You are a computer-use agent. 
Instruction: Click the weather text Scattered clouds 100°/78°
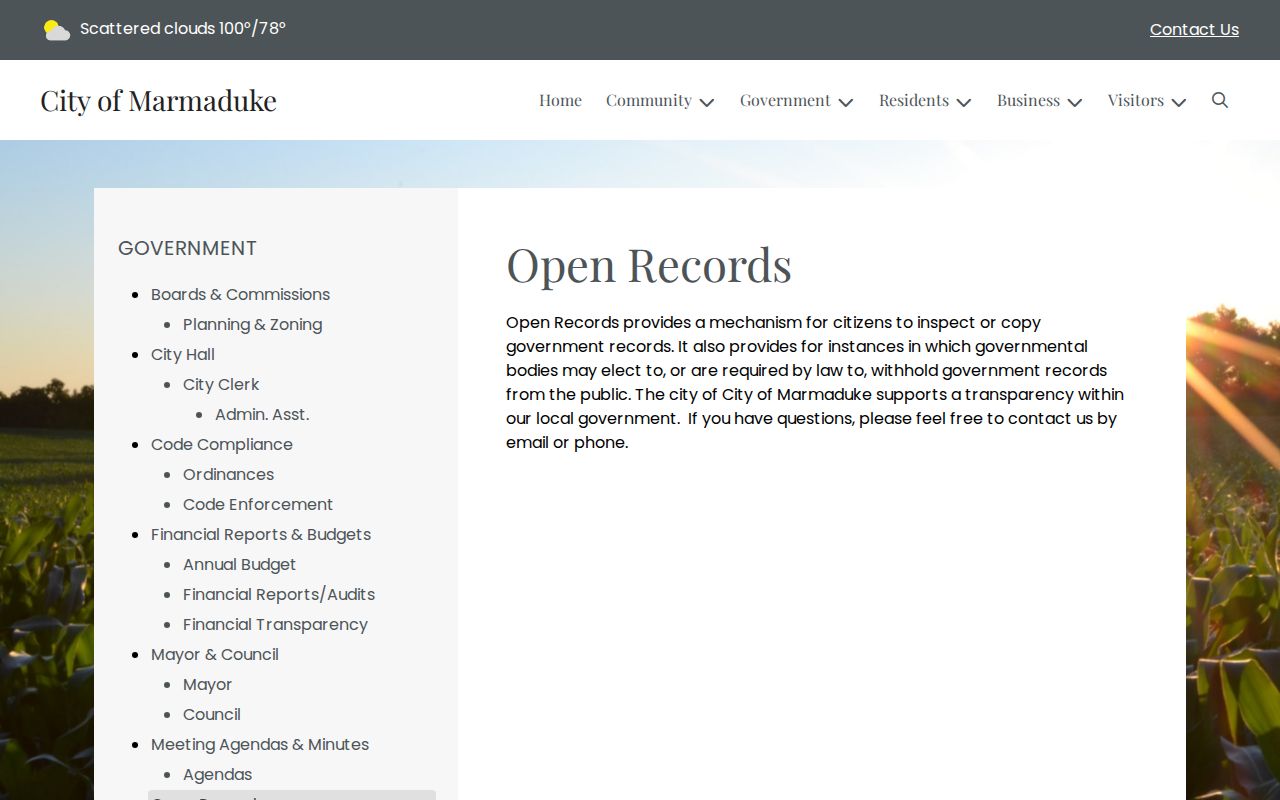(183, 28)
